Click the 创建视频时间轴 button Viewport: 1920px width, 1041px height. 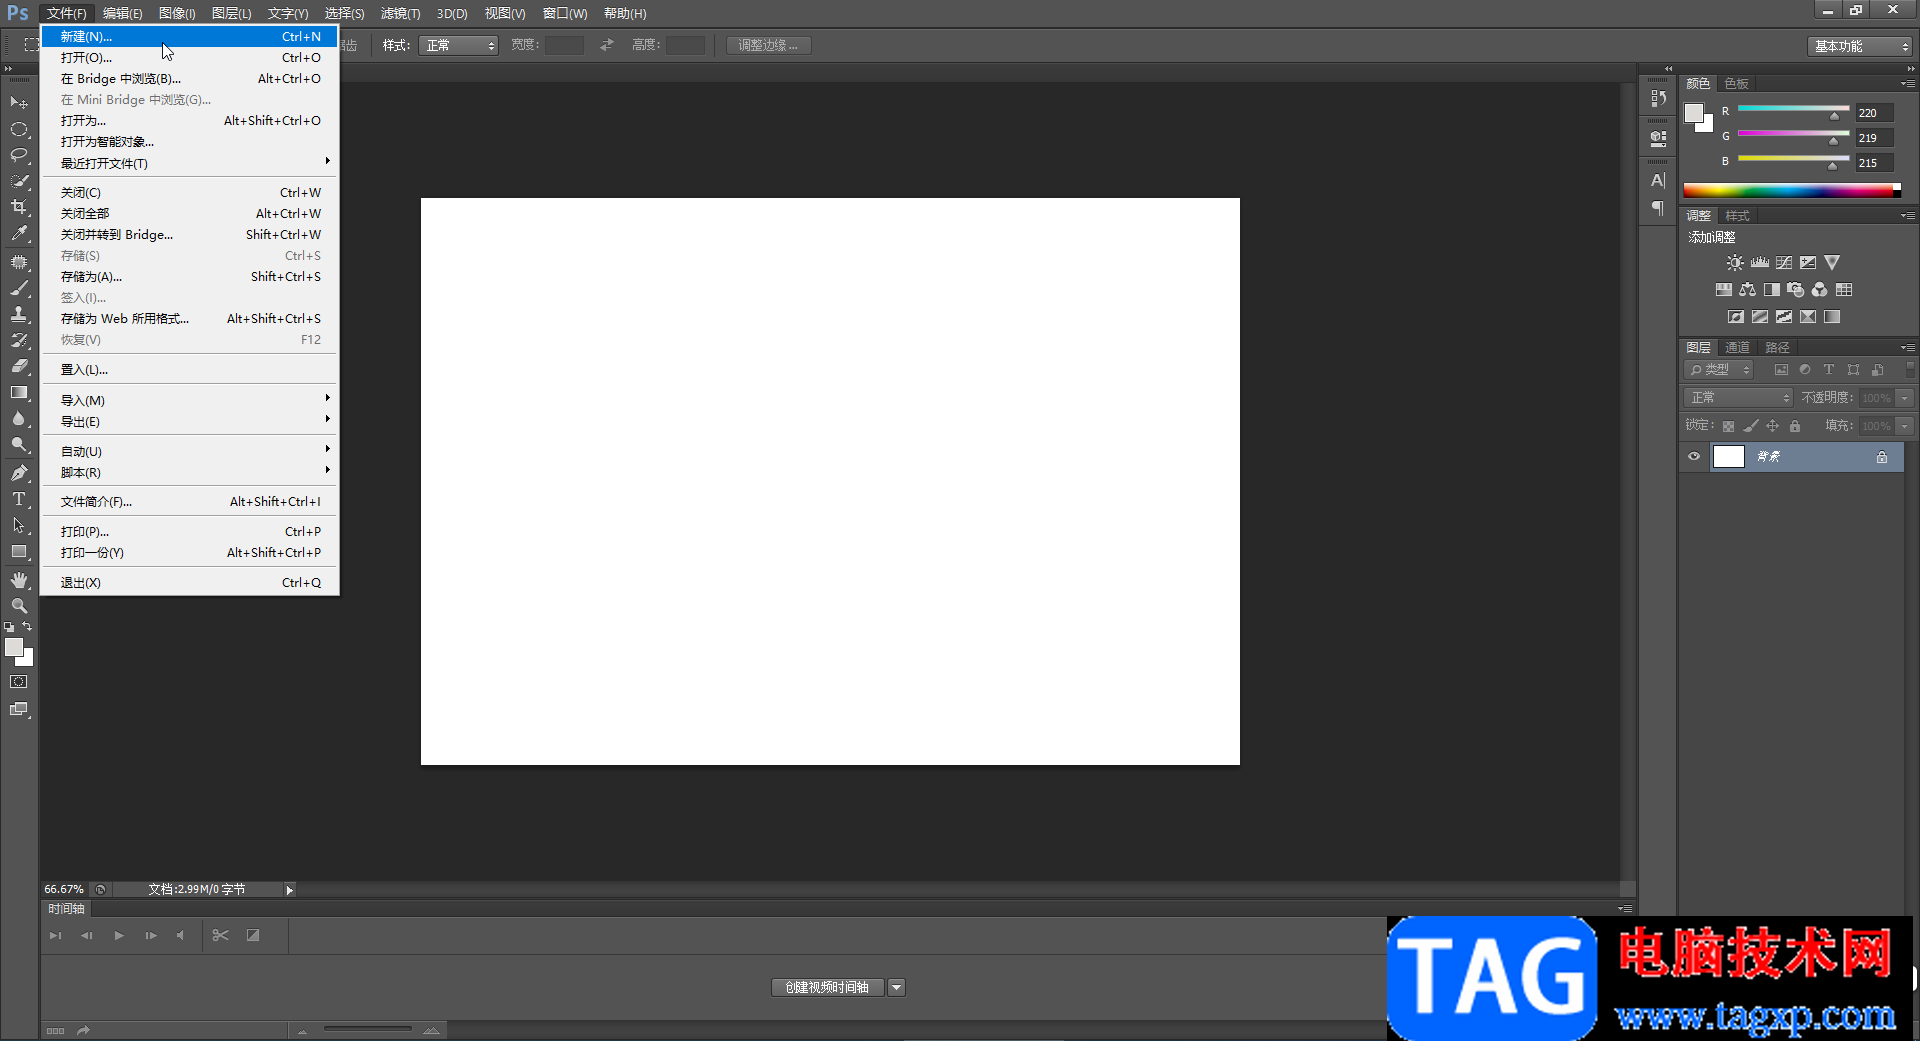click(827, 988)
